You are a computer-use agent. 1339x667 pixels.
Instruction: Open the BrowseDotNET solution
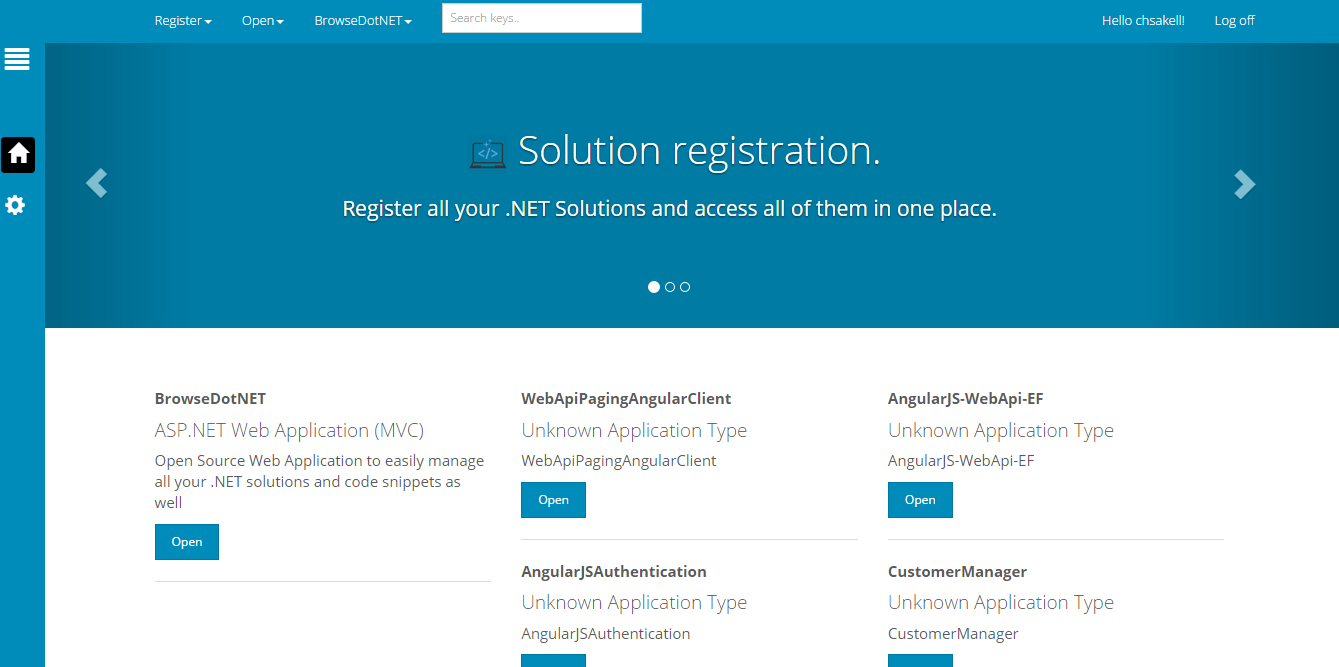(x=186, y=542)
